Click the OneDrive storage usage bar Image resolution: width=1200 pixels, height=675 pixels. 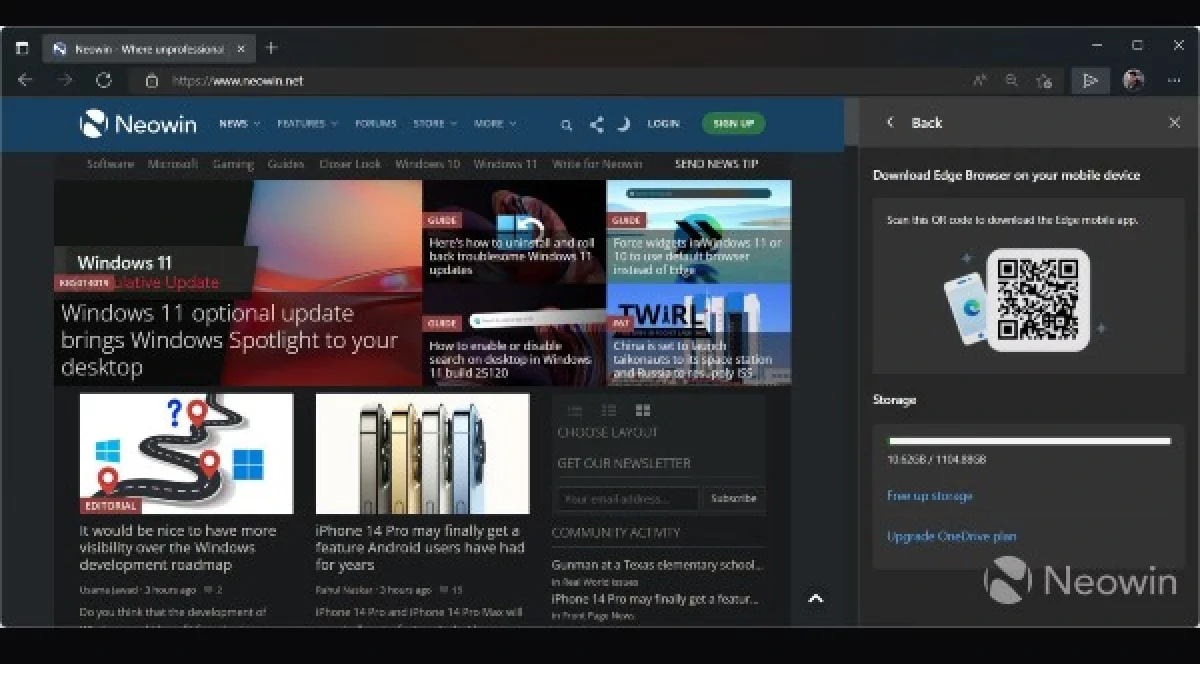pyautogui.click(x=1029, y=441)
